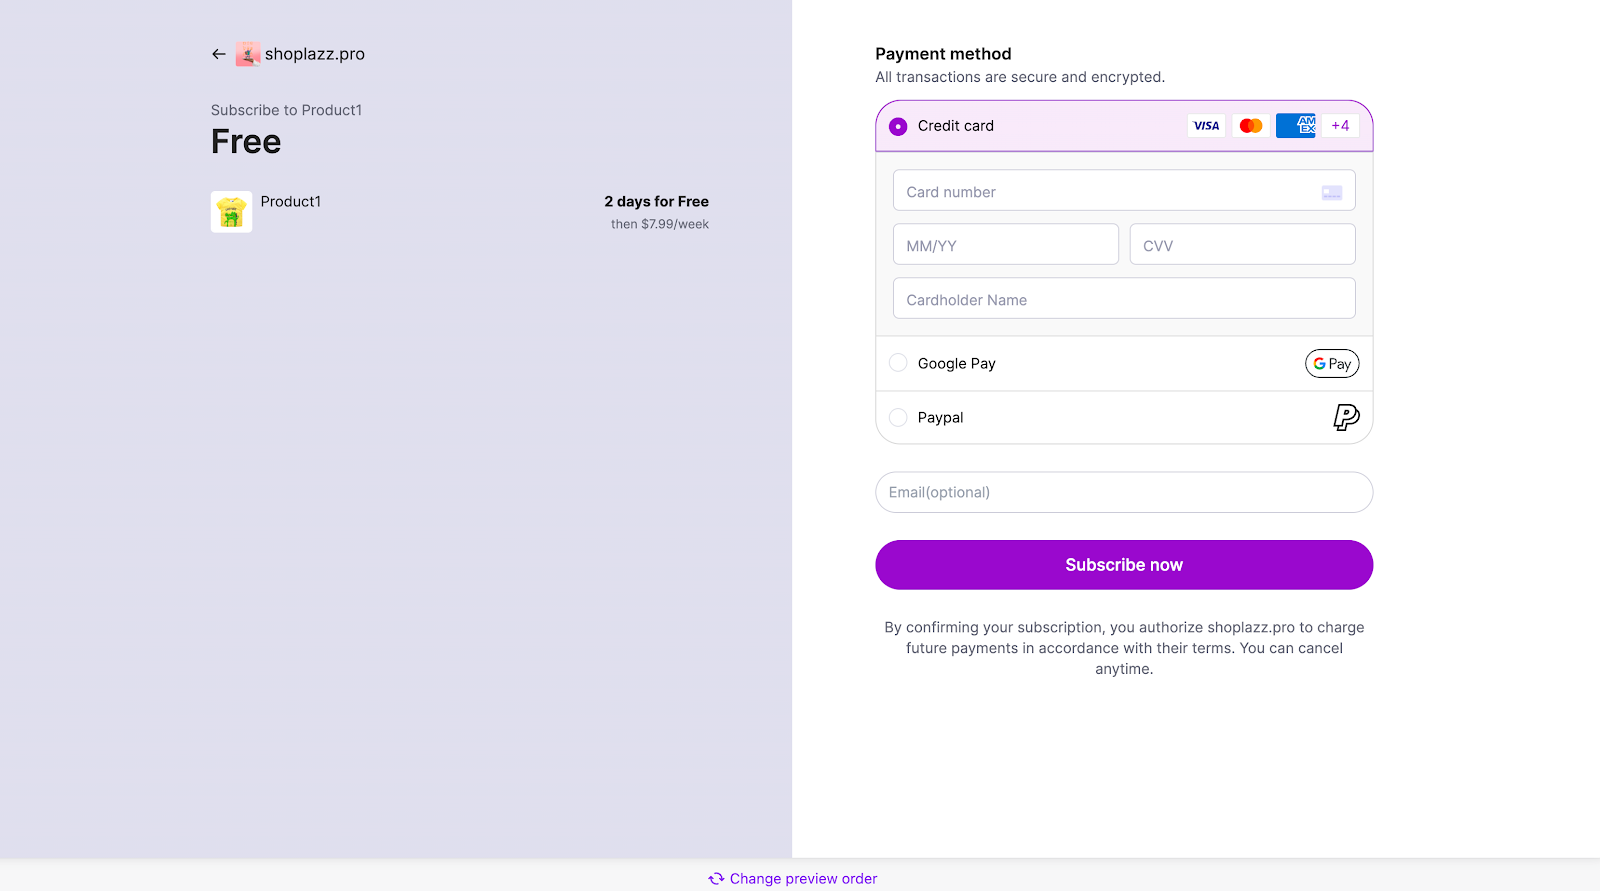The image size is (1600, 891).
Task: Click the shoplazz.pro store logo
Action: point(248,54)
